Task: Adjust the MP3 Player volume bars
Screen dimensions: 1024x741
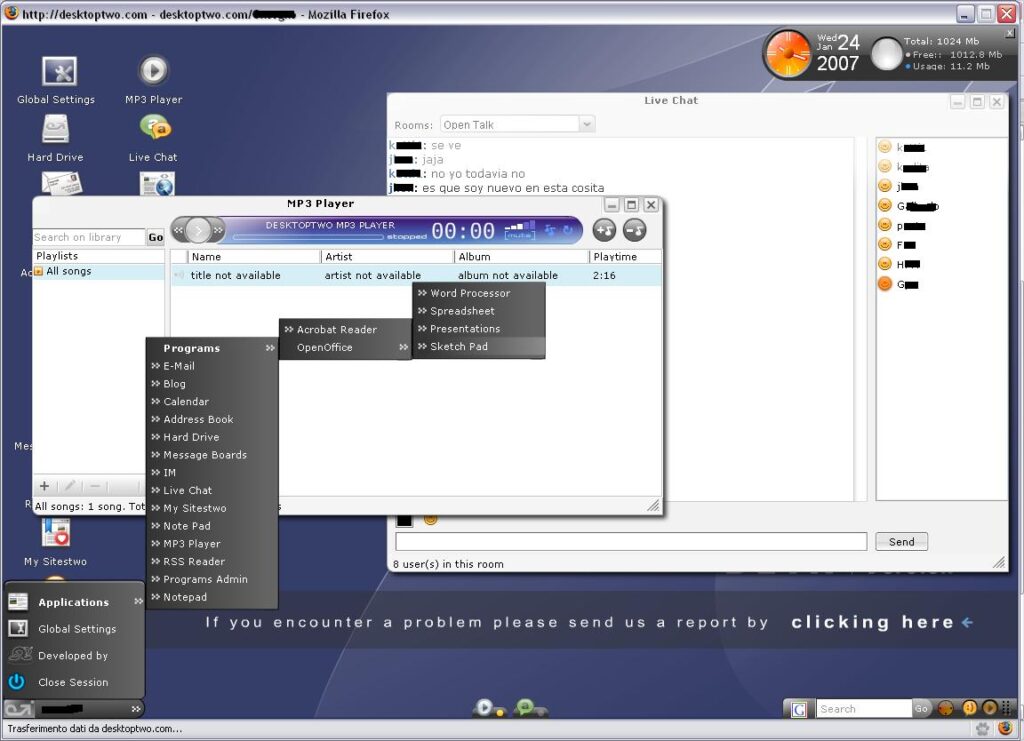Action: pyautogui.click(x=520, y=226)
